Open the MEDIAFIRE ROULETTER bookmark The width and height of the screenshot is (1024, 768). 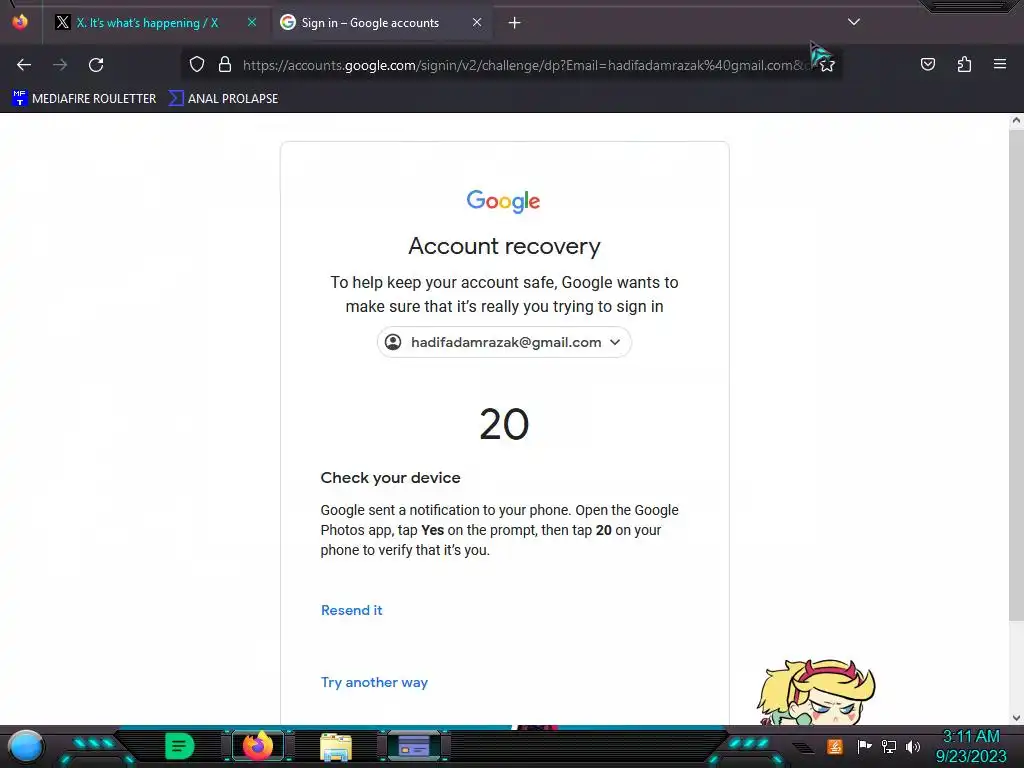click(x=84, y=99)
